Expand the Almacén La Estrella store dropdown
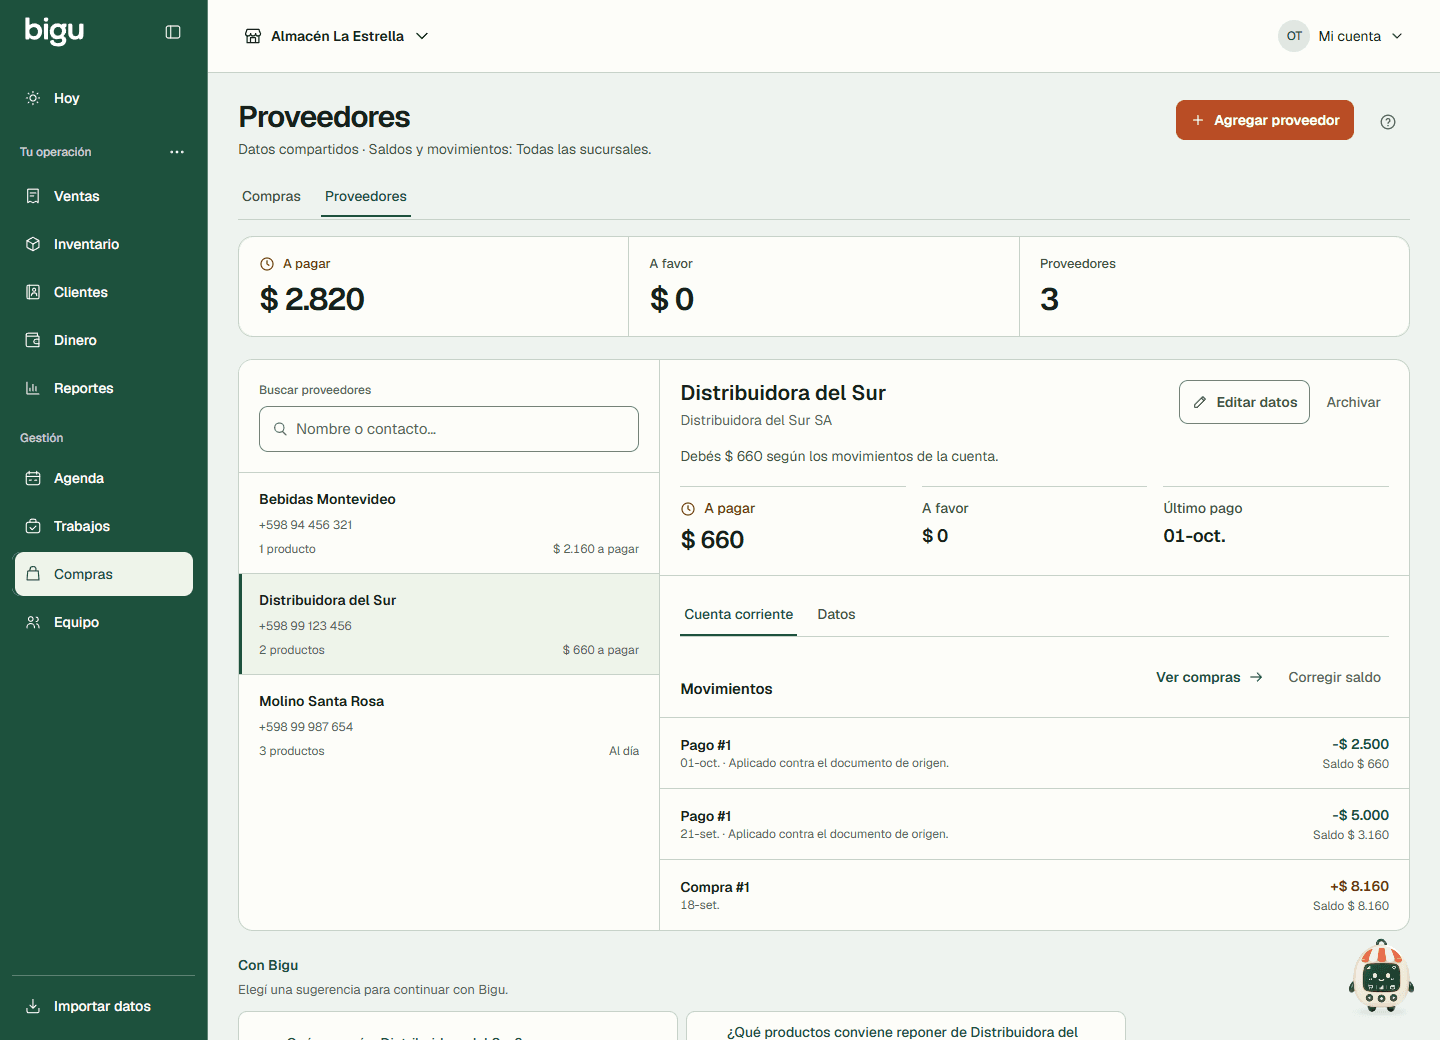This screenshot has height=1040, width=1440. tap(337, 36)
